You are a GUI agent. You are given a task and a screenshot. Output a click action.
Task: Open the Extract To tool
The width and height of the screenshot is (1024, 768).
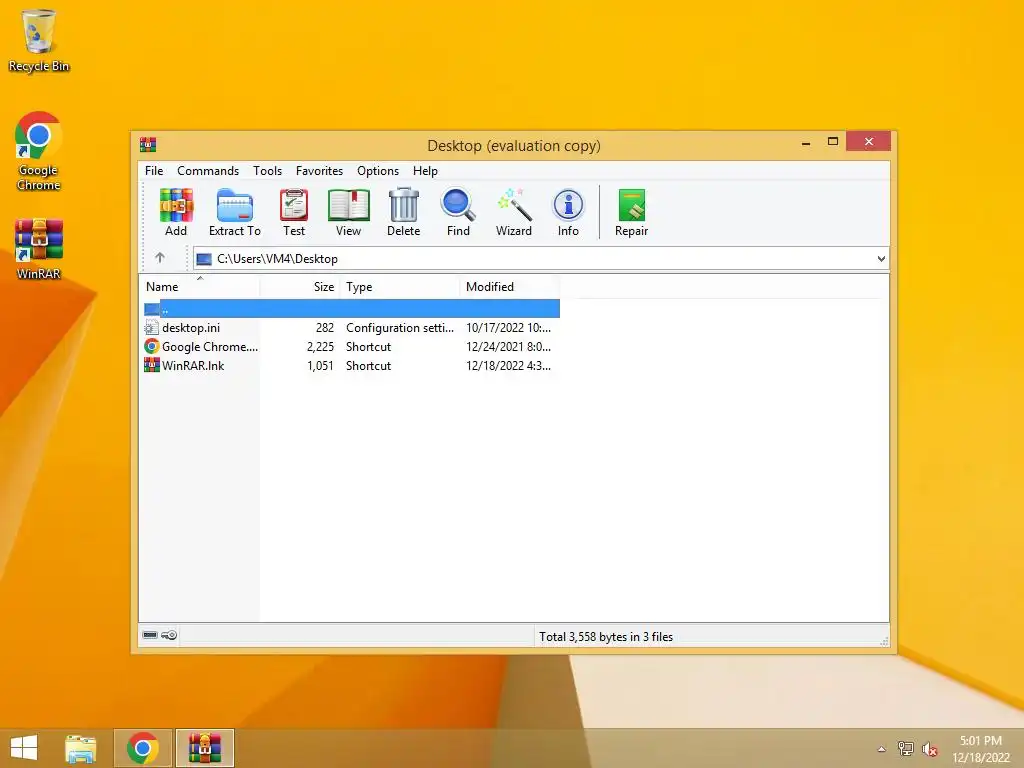point(234,212)
